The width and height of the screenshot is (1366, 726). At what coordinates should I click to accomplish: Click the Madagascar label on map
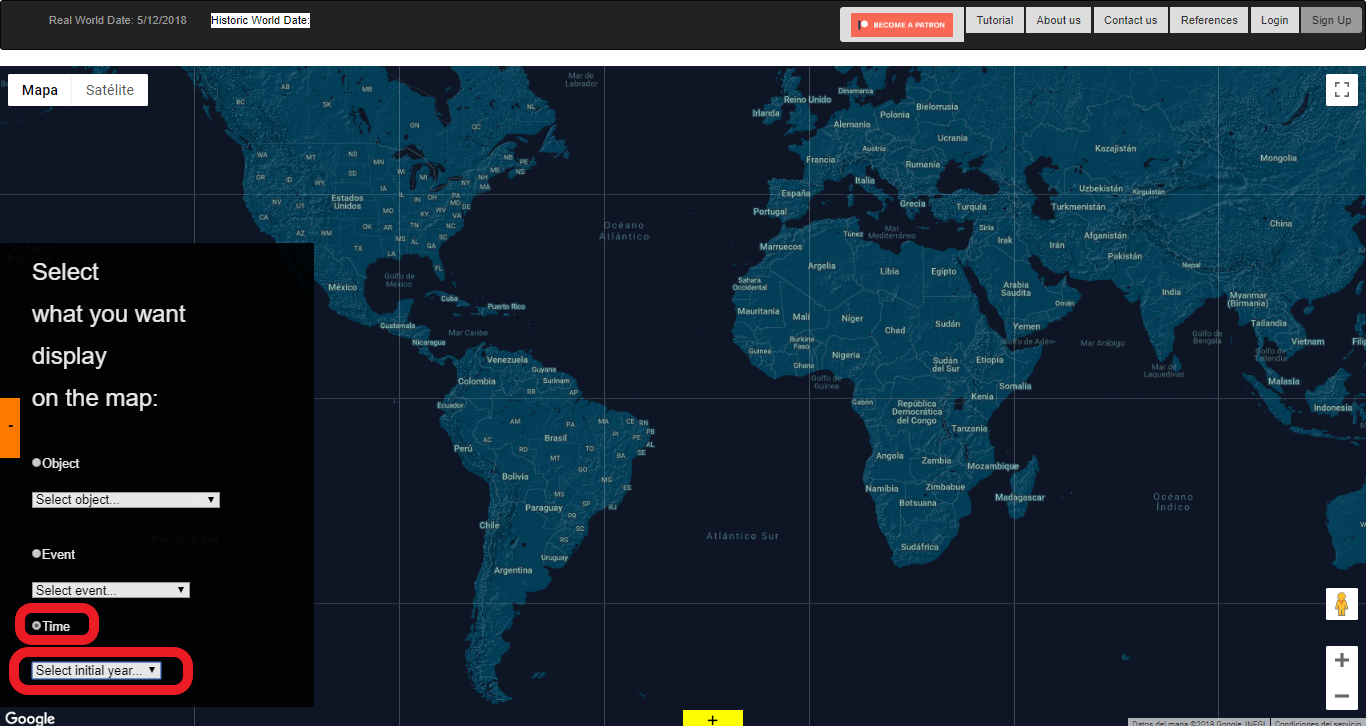point(1020,497)
